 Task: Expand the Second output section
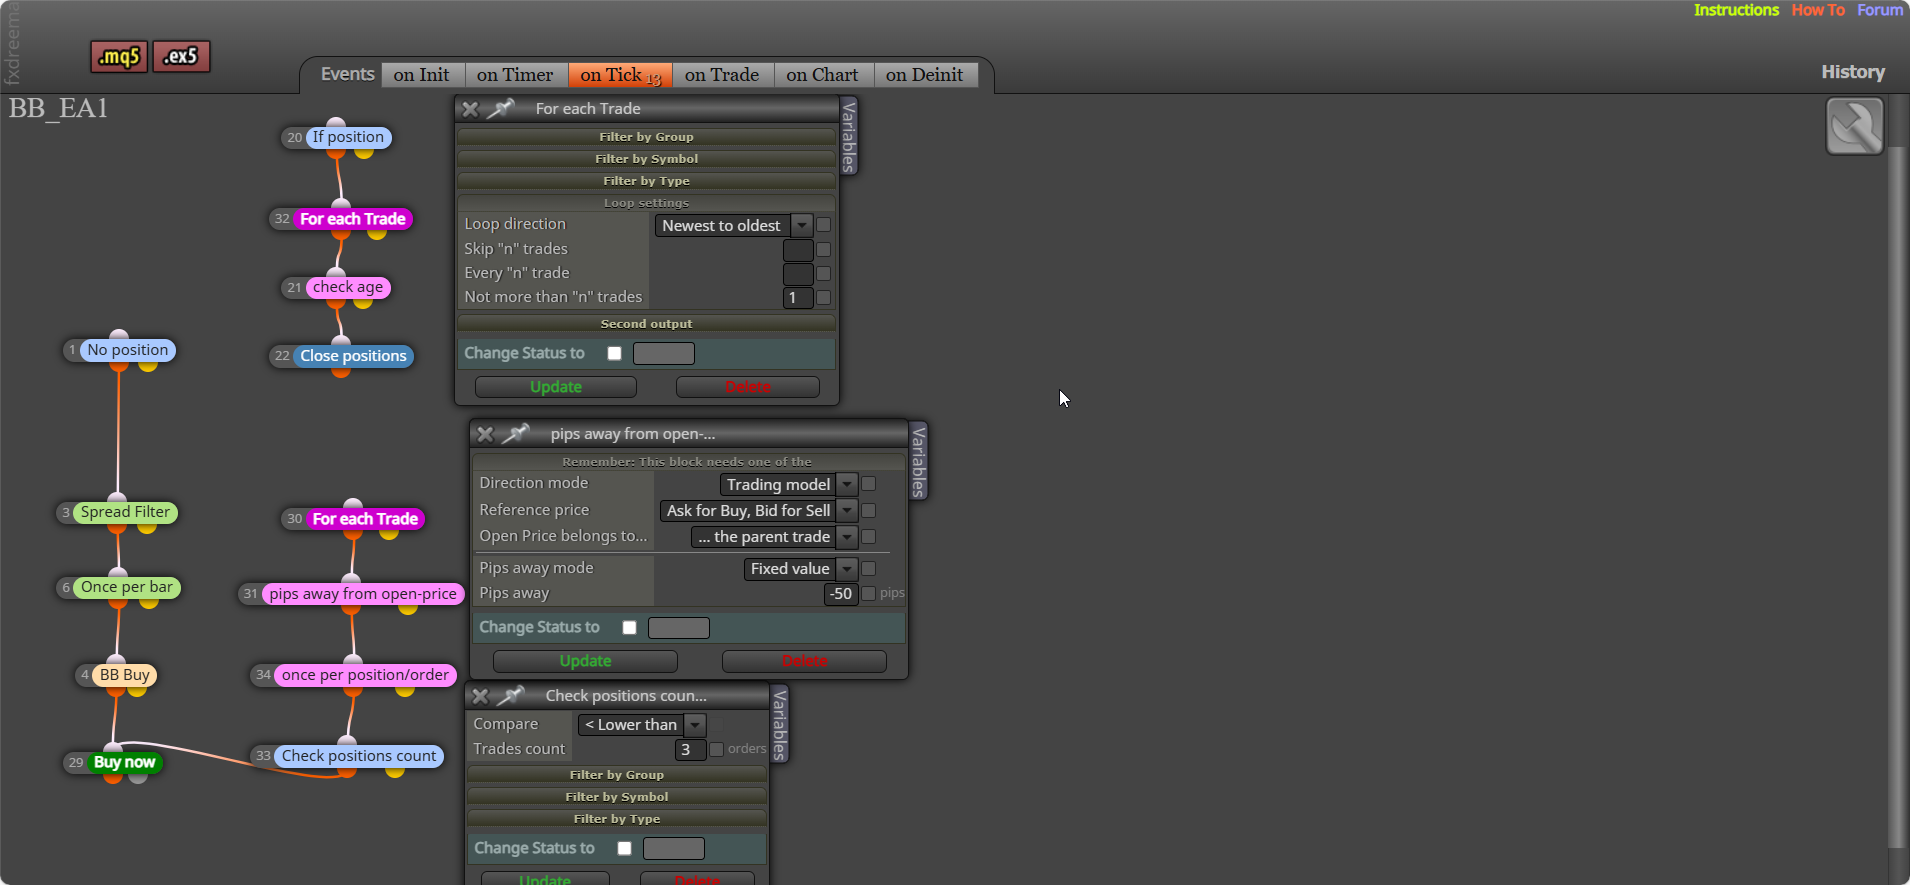tap(646, 324)
